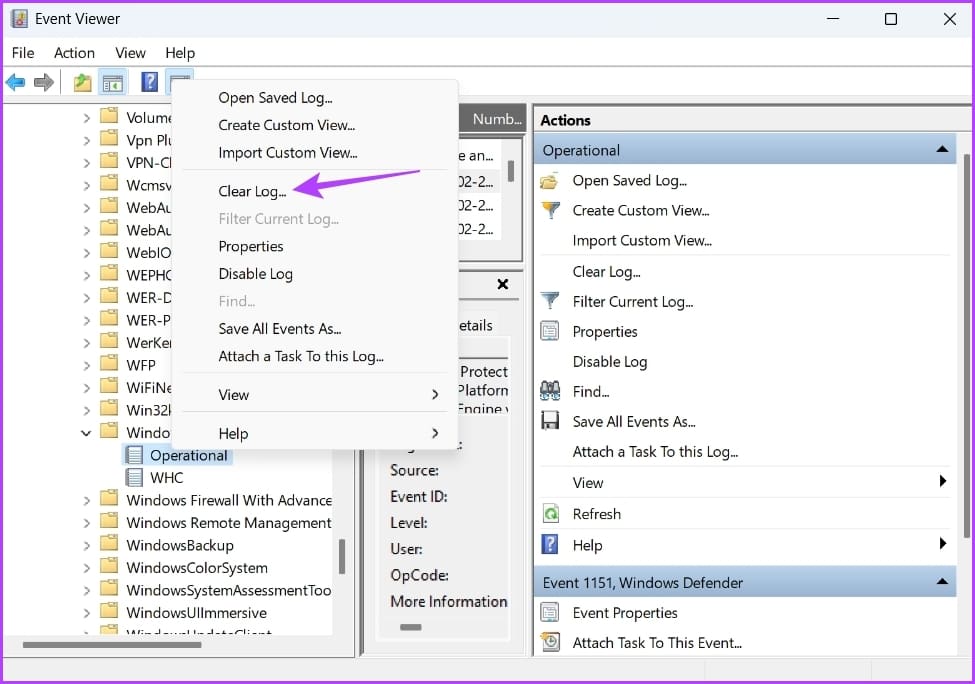Open Help submenu in context menu
Image resolution: width=975 pixels, height=684 pixels.
(x=315, y=433)
